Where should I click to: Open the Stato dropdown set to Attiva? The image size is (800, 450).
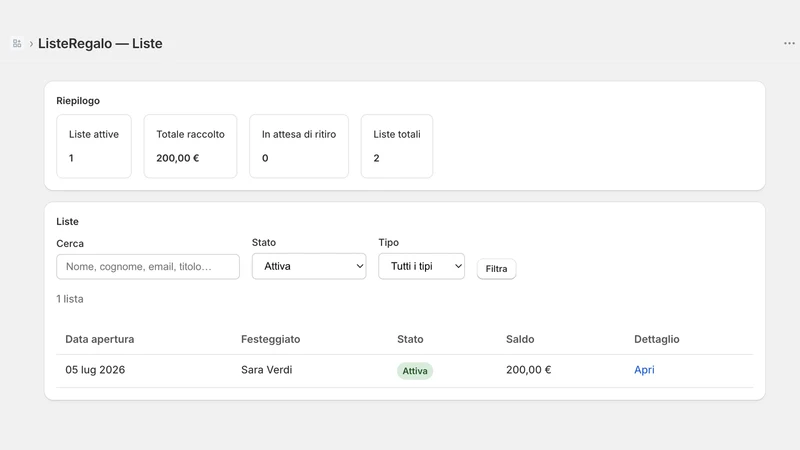(x=309, y=266)
